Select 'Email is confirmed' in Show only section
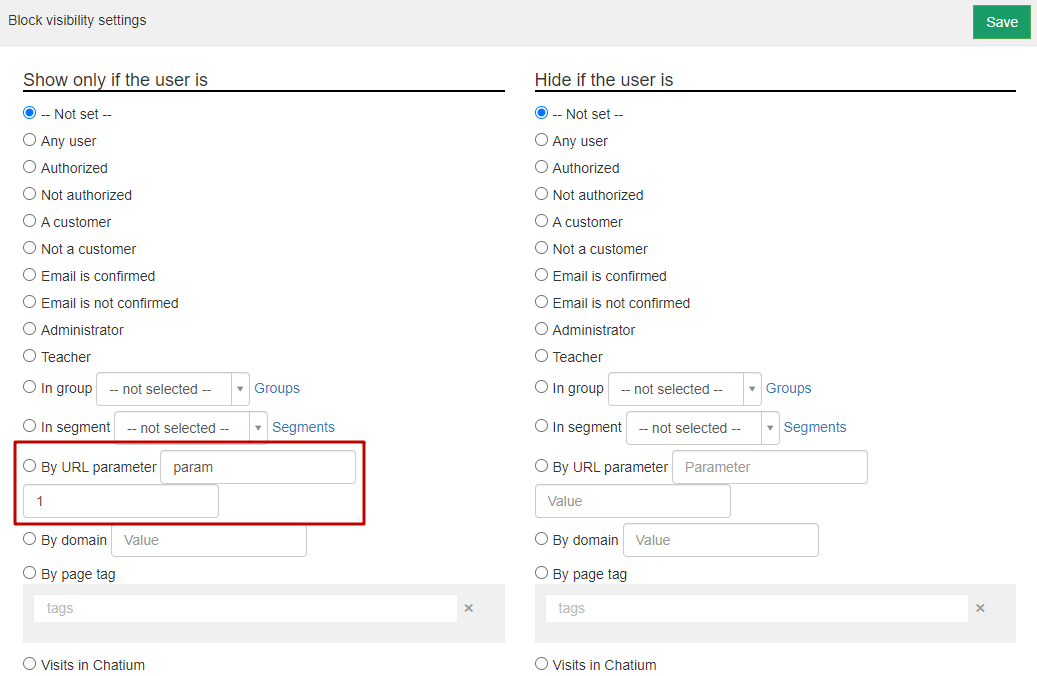The image size is (1037, 676). coord(30,275)
